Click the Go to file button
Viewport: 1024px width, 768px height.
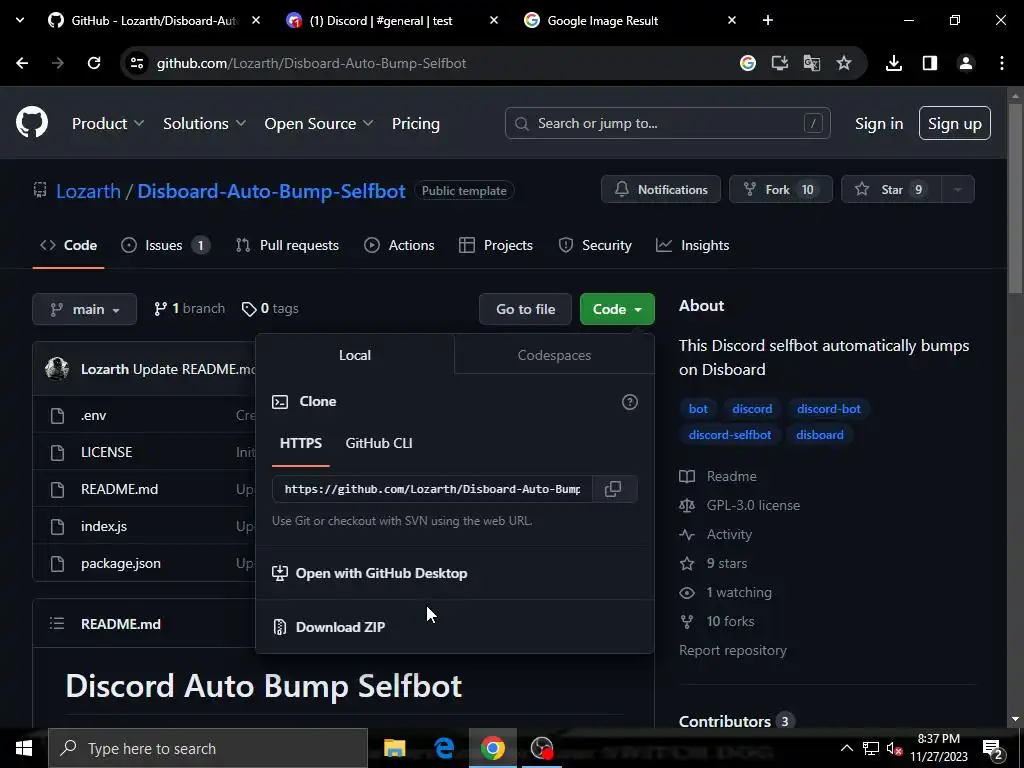[525, 309]
